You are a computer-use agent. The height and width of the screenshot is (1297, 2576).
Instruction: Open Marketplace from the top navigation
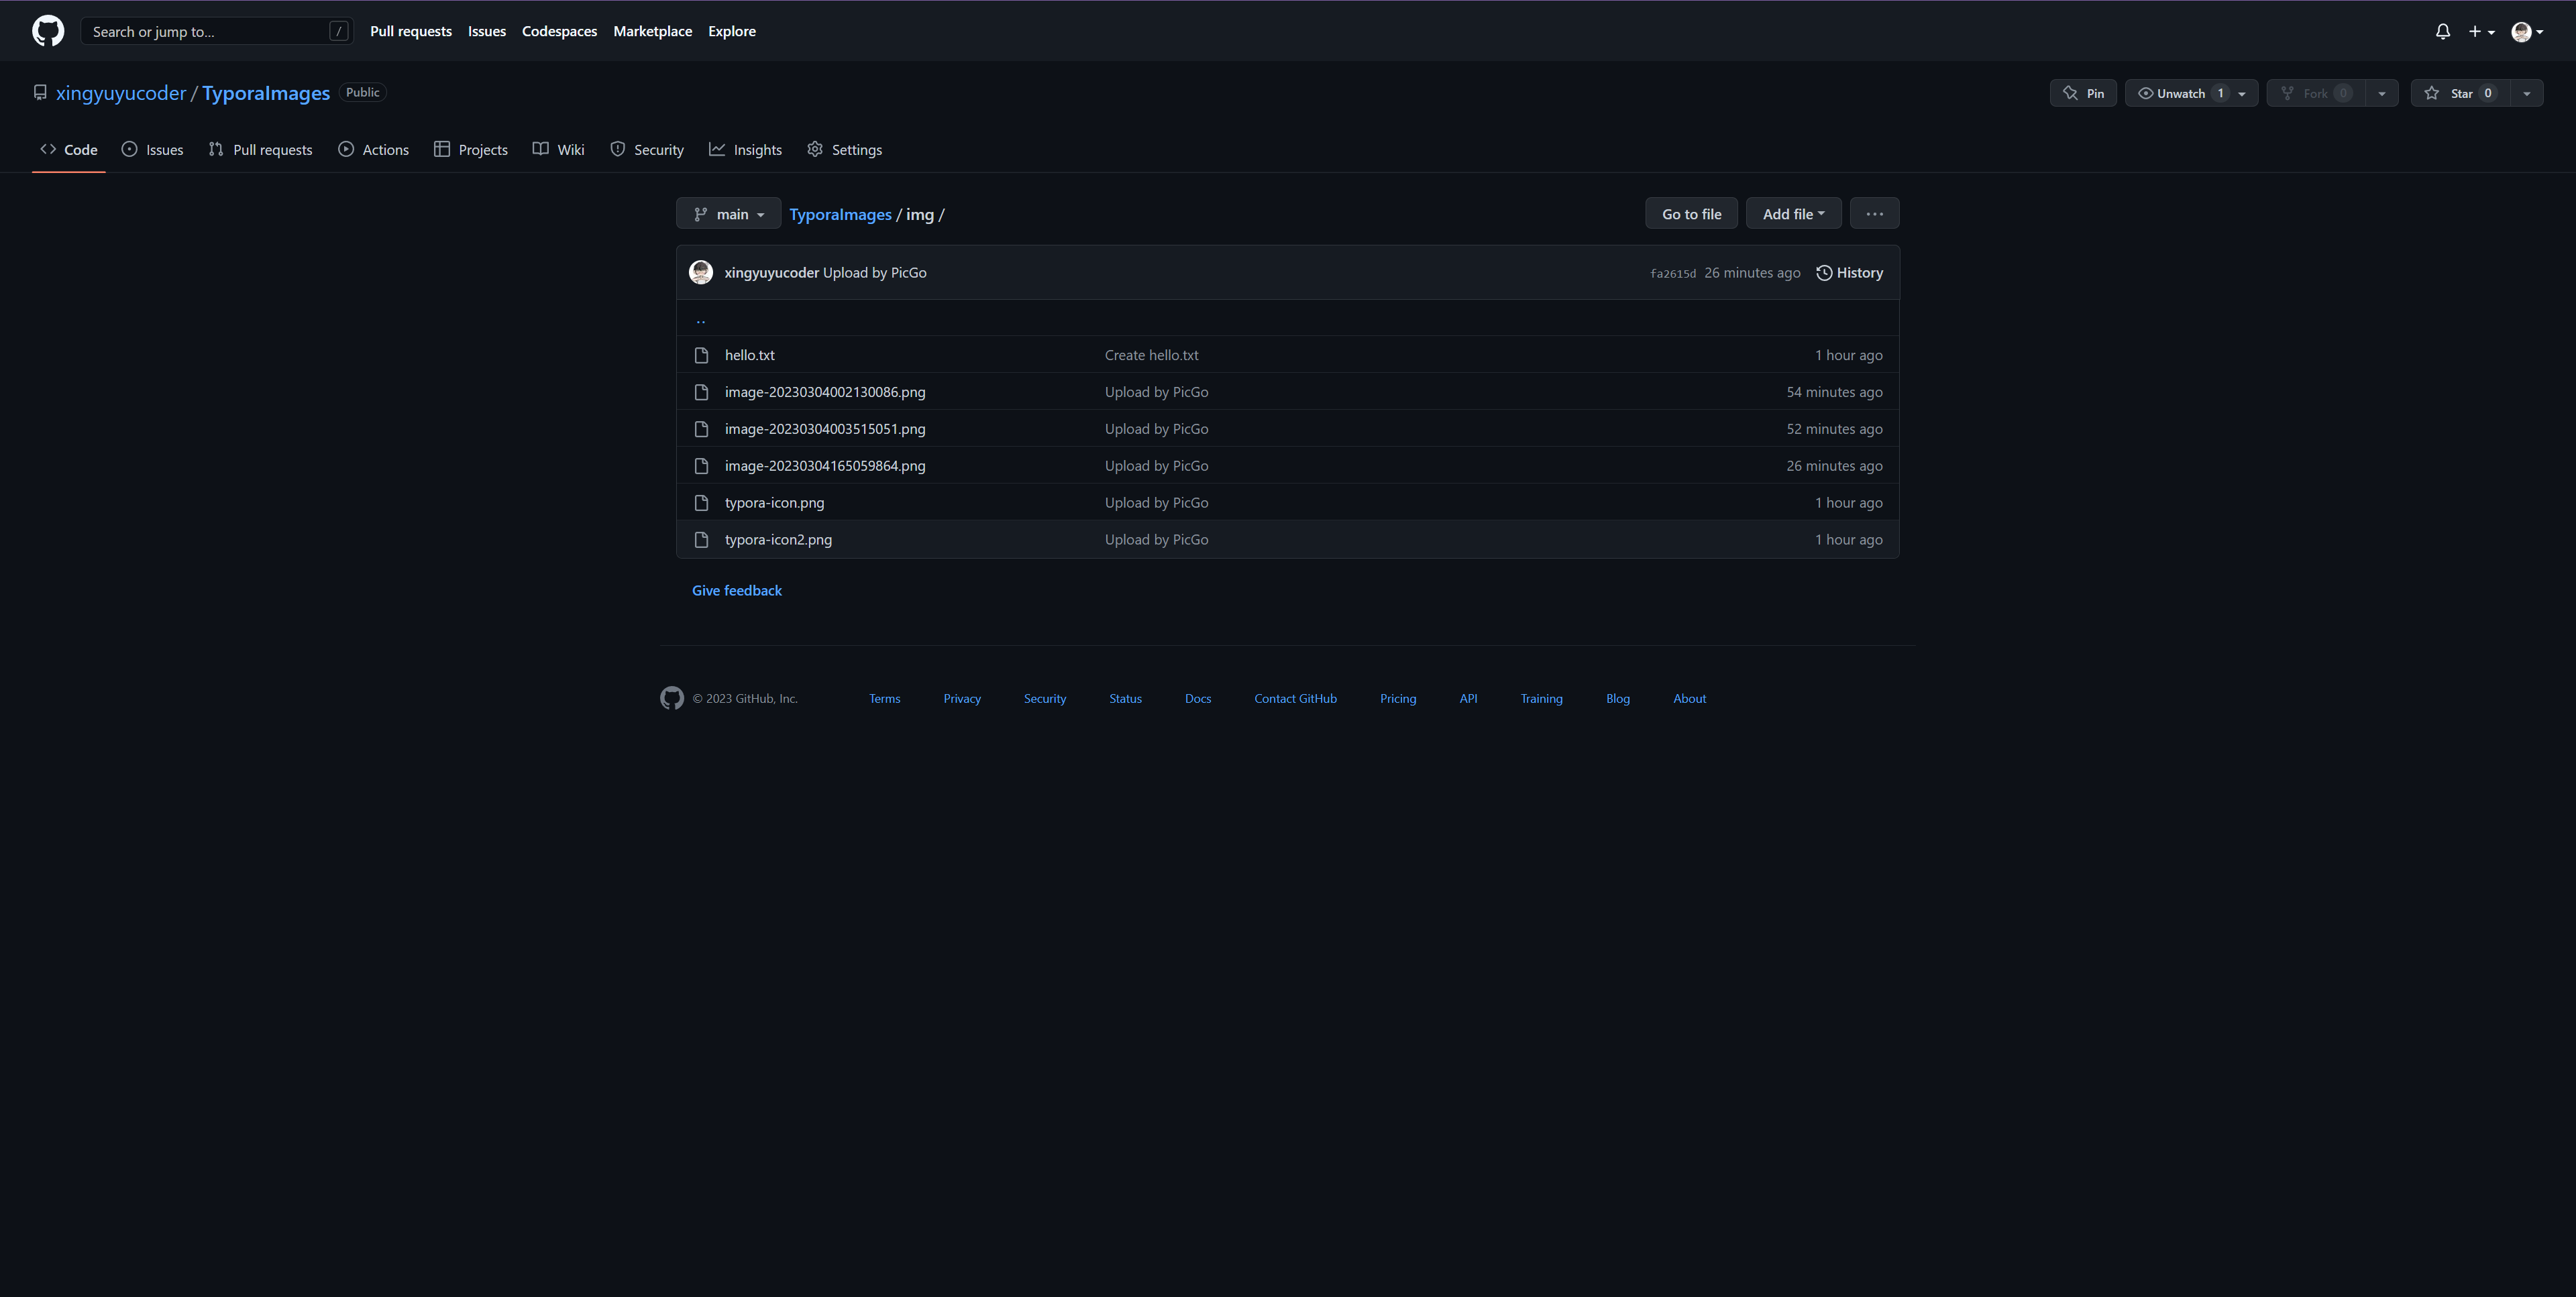coord(652,31)
